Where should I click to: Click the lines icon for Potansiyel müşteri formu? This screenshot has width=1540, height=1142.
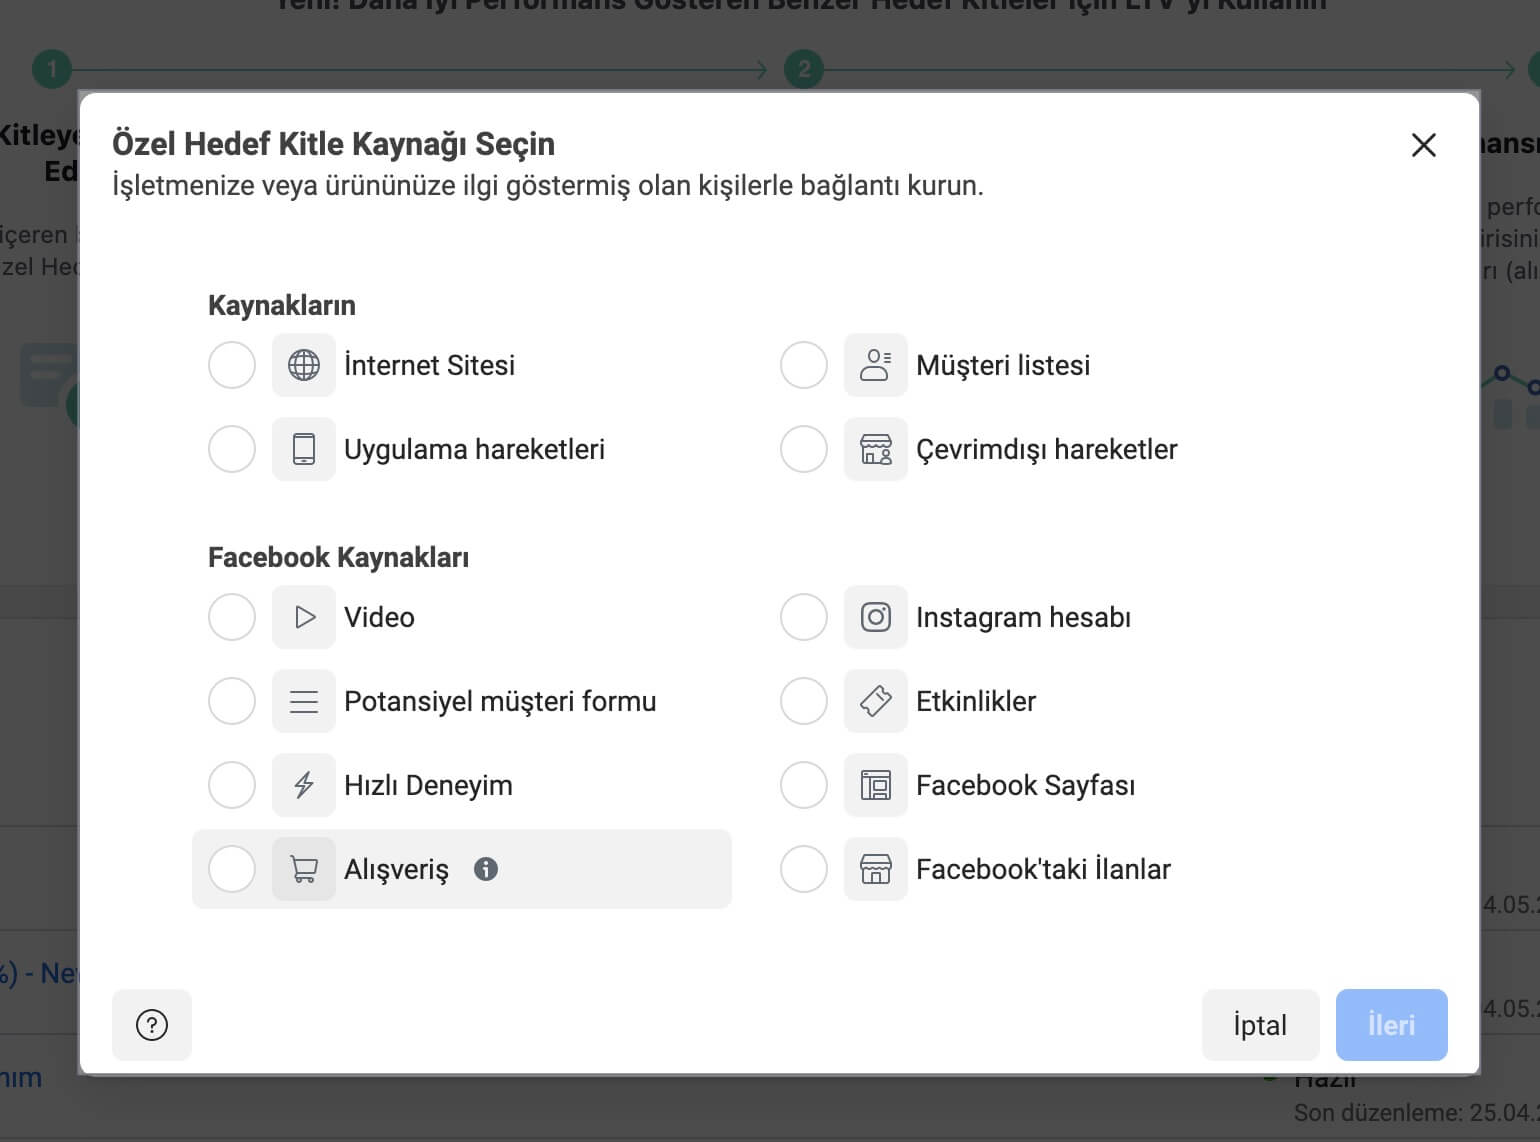pos(304,701)
